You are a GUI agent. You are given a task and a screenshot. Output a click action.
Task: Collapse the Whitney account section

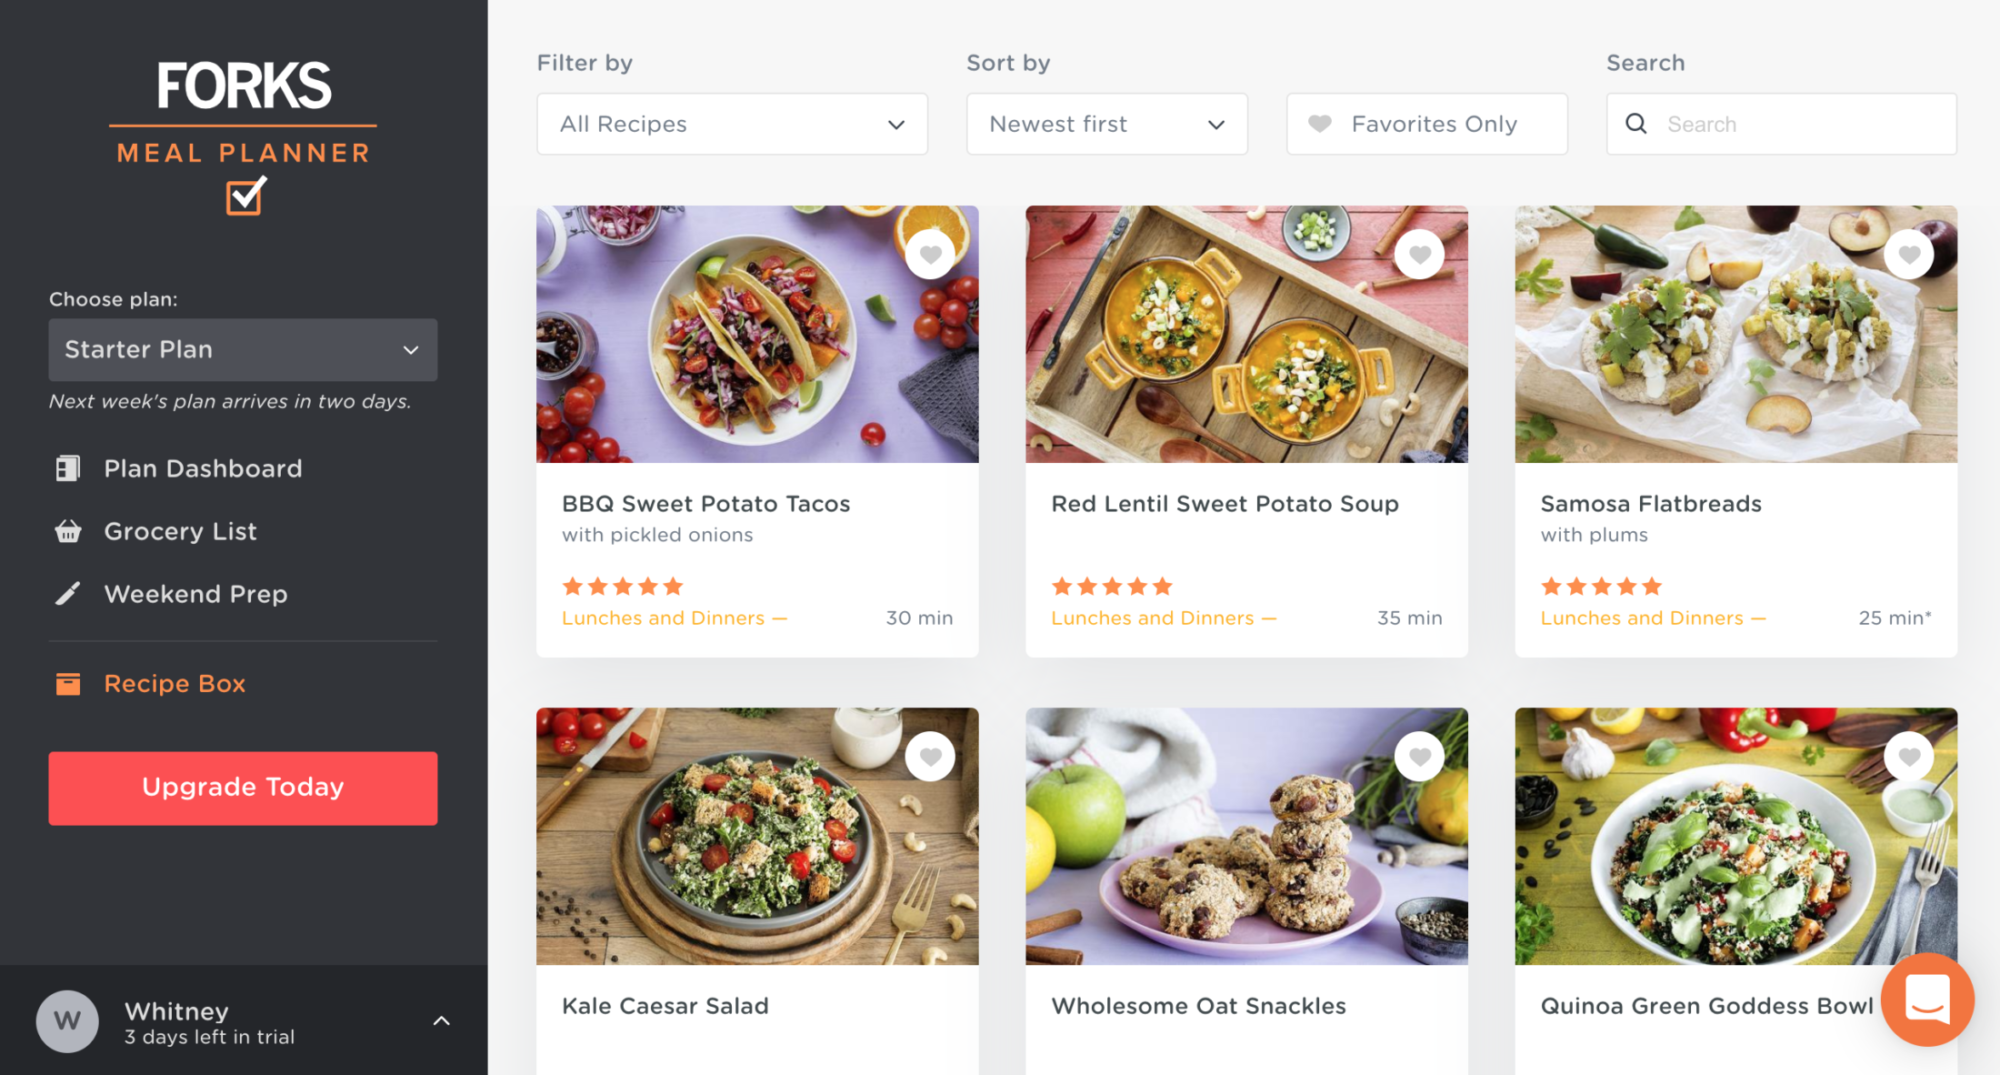tap(442, 1021)
